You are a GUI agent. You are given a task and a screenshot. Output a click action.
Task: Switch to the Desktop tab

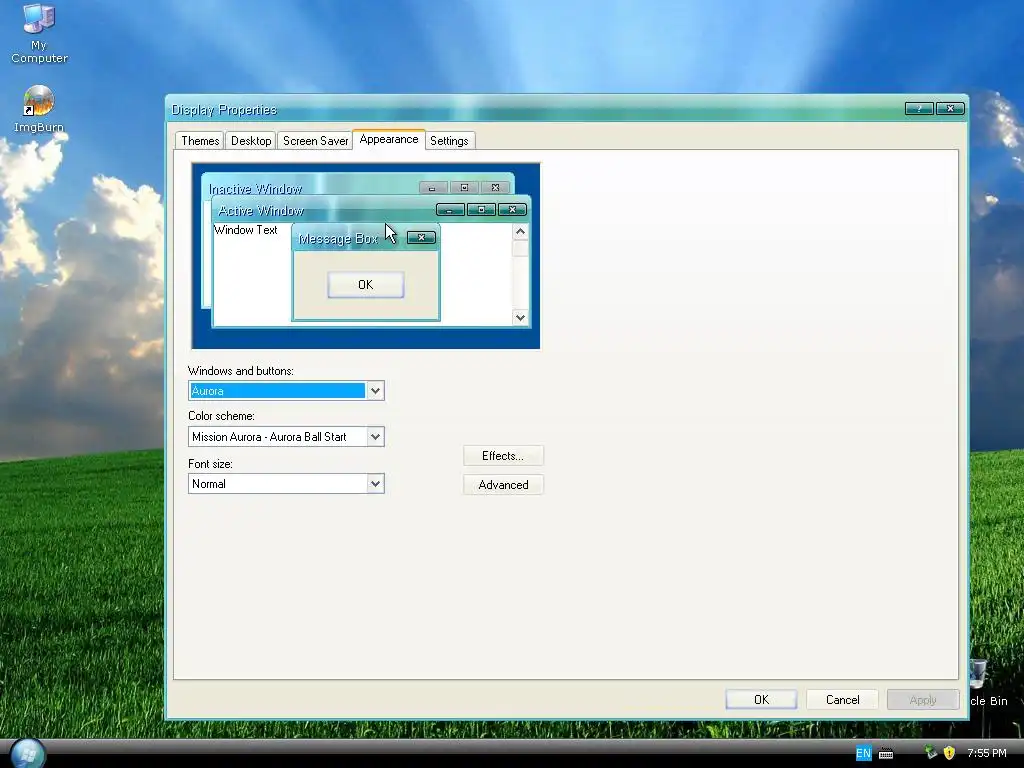(x=251, y=141)
